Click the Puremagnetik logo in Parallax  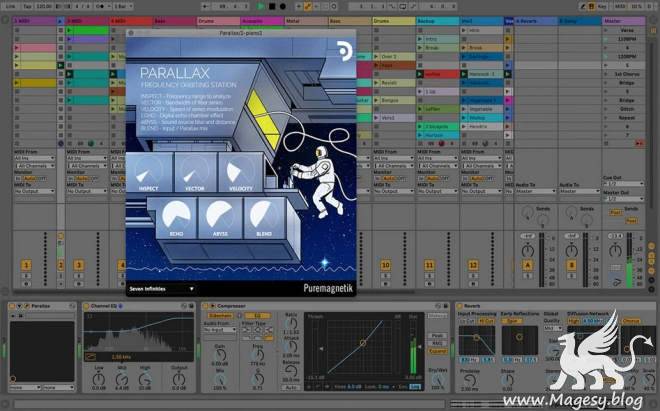[328, 288]
